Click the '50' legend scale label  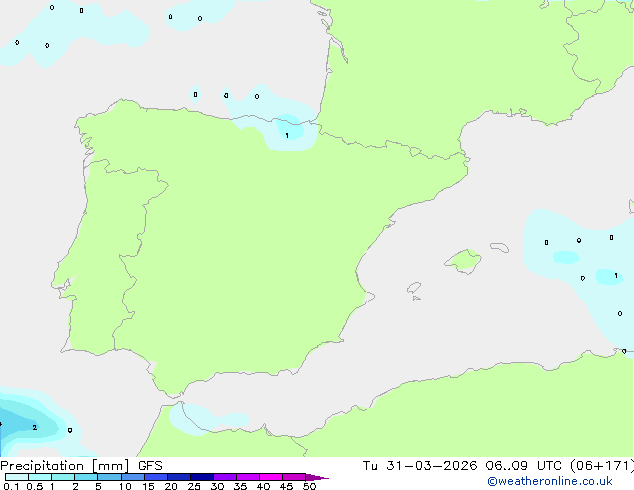(x=309, y=486)
